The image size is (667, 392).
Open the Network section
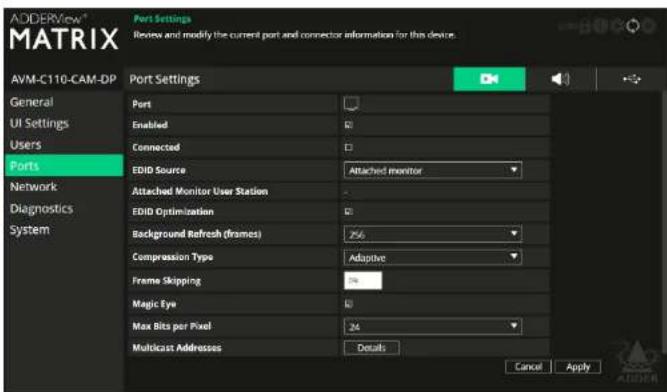[x=33, y=187]
